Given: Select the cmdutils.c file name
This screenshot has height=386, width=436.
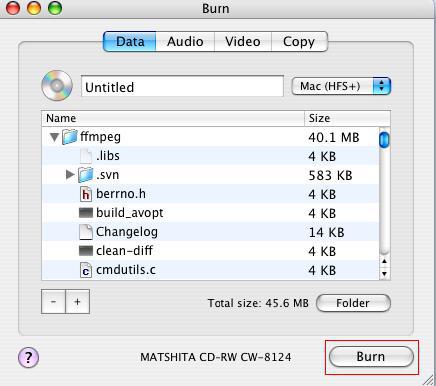Looking at the screenshot, I should 126,270.
